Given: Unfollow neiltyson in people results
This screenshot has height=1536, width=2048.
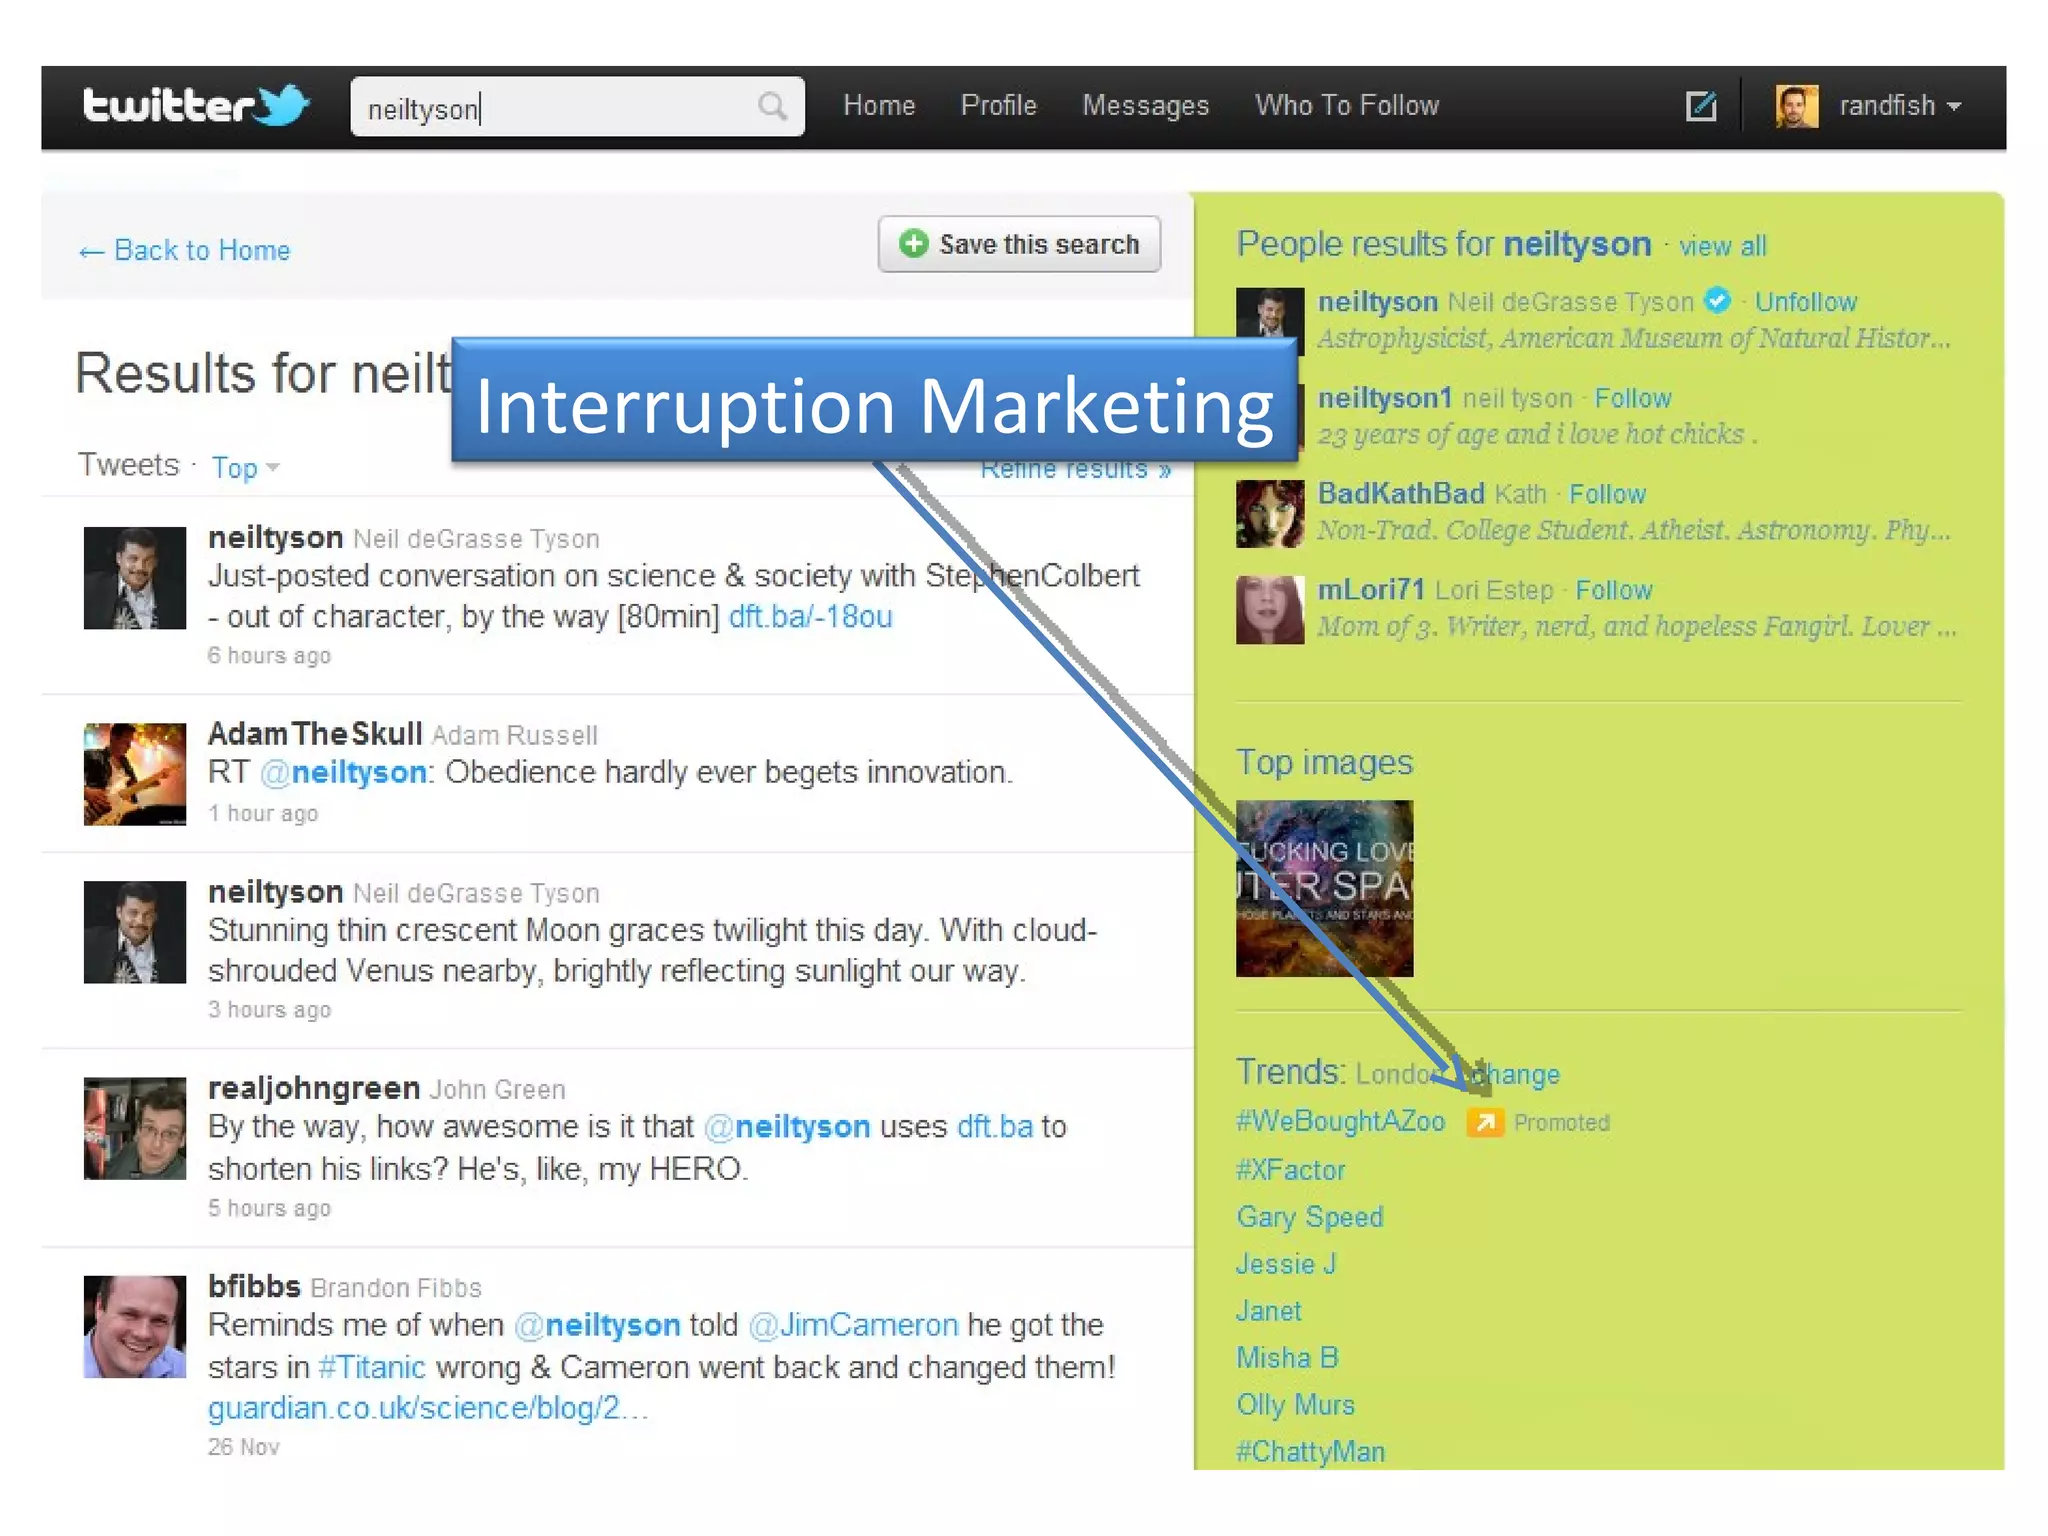Looking at the screenshot, I should (x=1805, y=302).
